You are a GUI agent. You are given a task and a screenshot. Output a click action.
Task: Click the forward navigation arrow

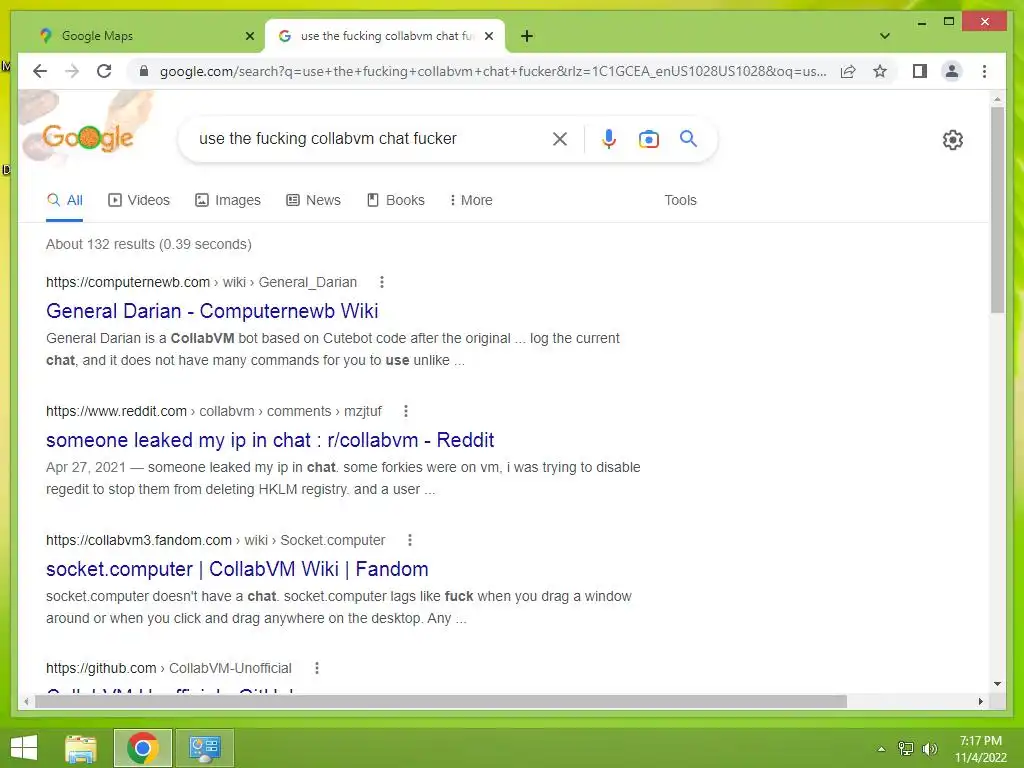72,71
